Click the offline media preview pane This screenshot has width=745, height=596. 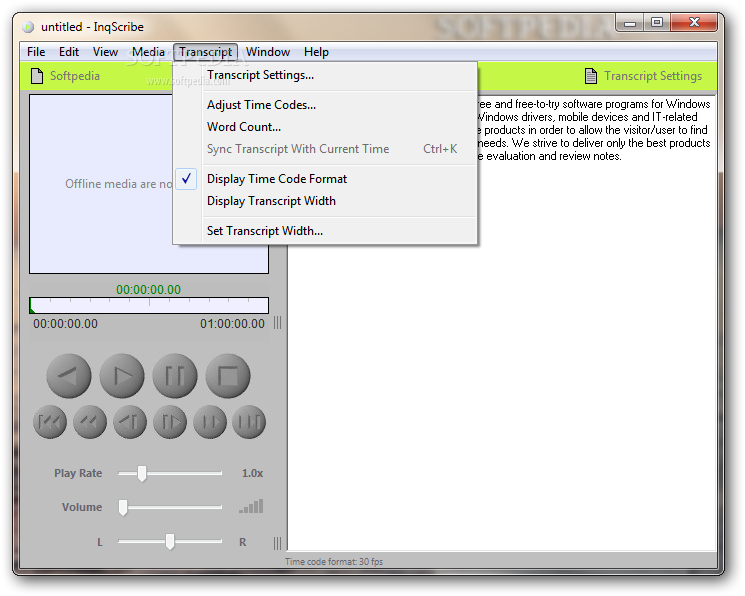[x=149, y=183]
